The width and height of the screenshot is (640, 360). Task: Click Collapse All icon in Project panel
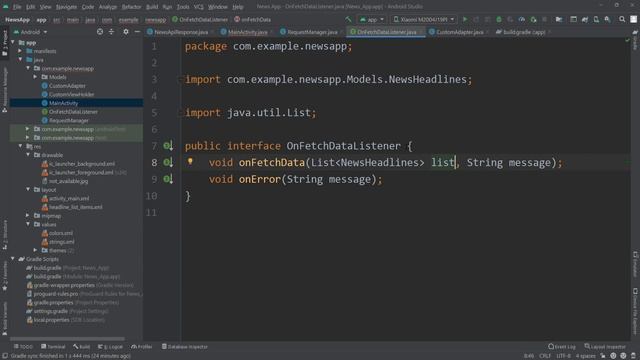tap(111, 31)
